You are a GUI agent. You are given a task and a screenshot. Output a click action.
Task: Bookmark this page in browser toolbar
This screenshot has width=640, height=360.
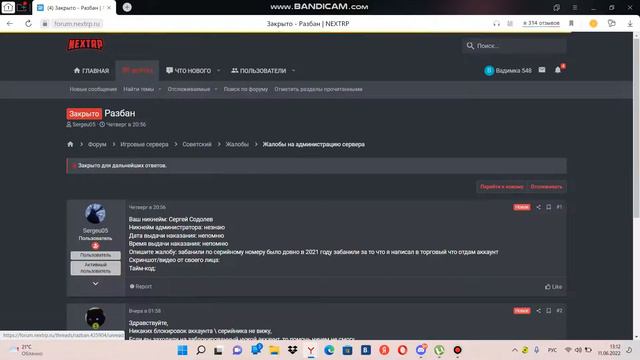571,24
